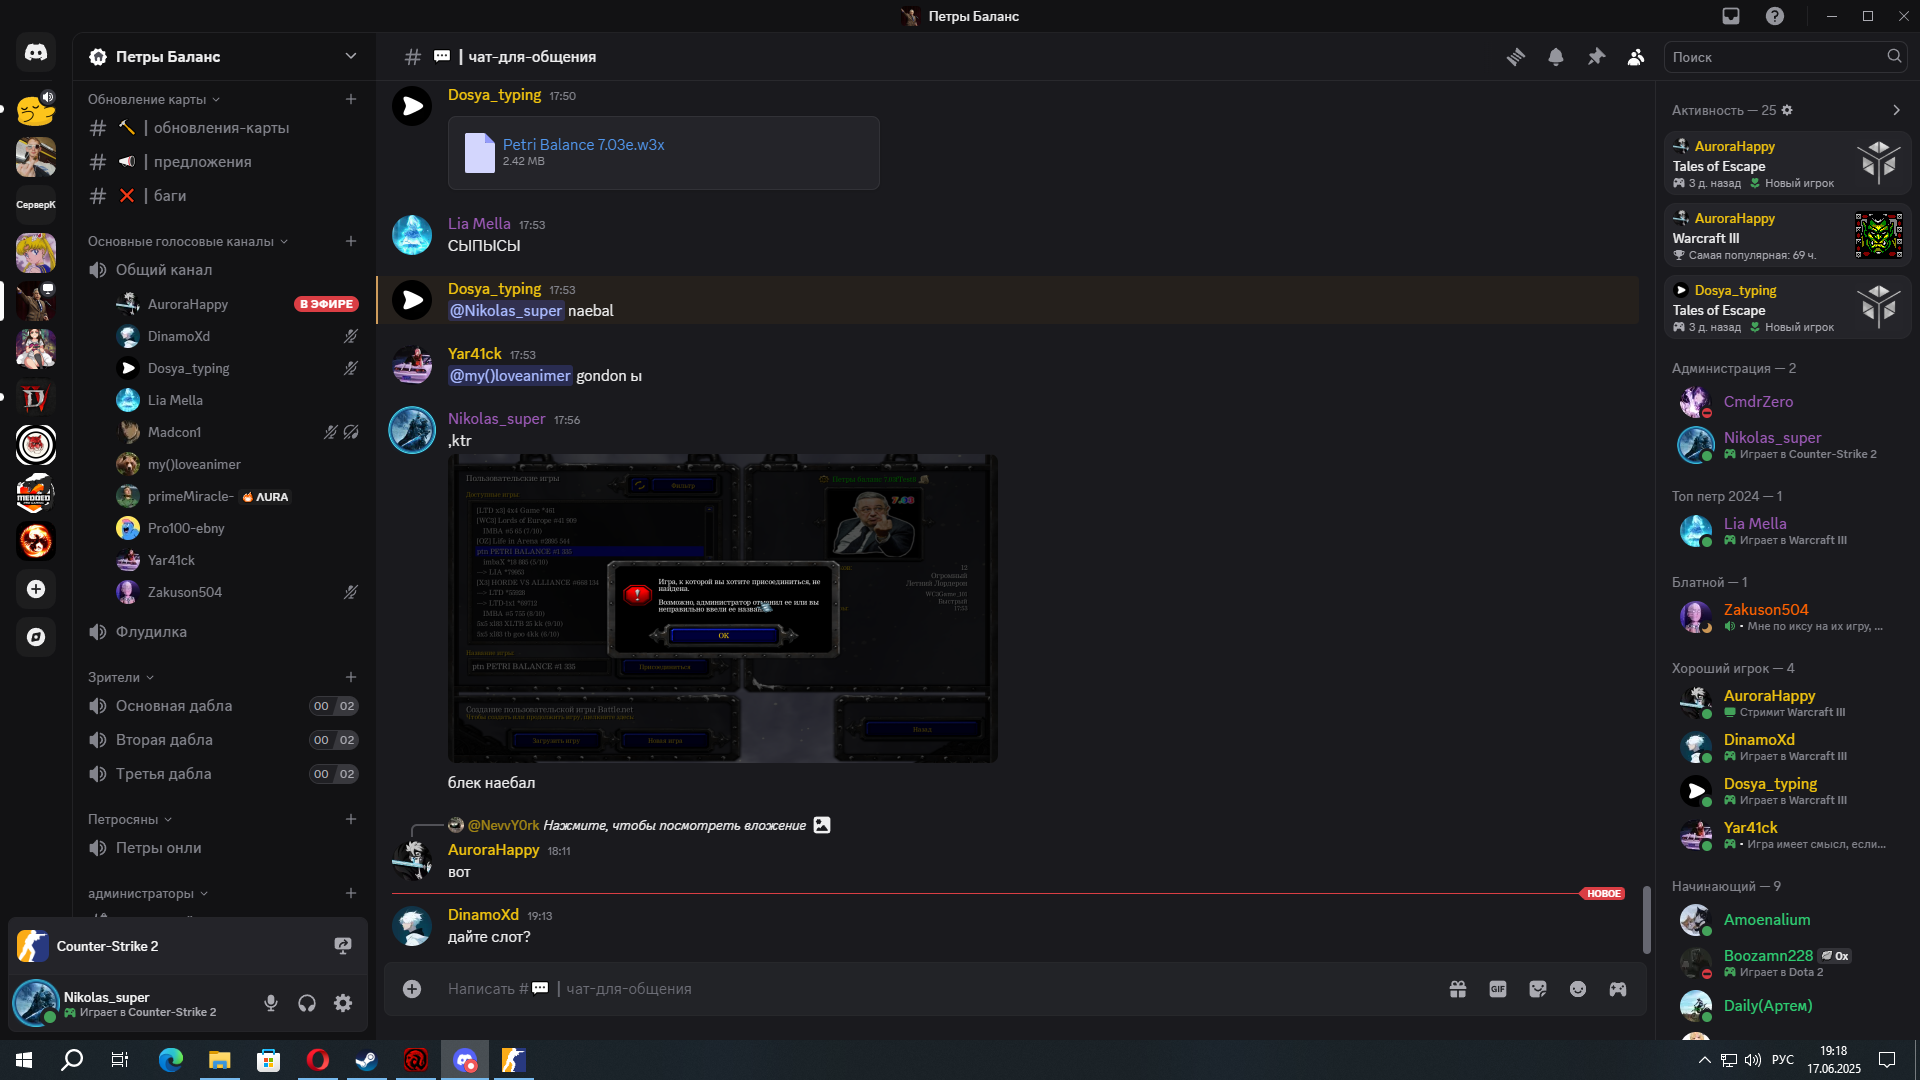
Task: Join the Третья дабла voice channel
Action: (224, 774)
